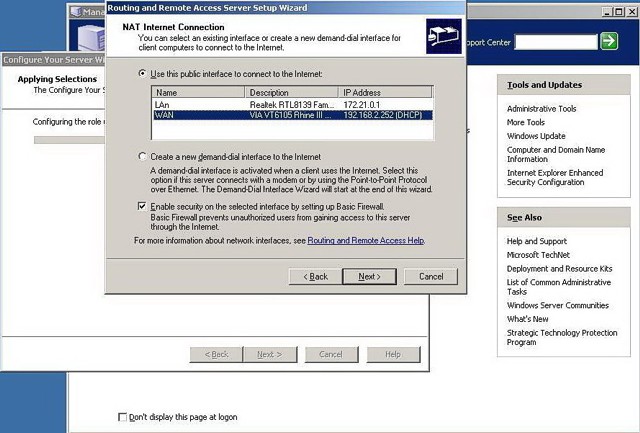Click the configuring role progress bar

coord(69,140)
